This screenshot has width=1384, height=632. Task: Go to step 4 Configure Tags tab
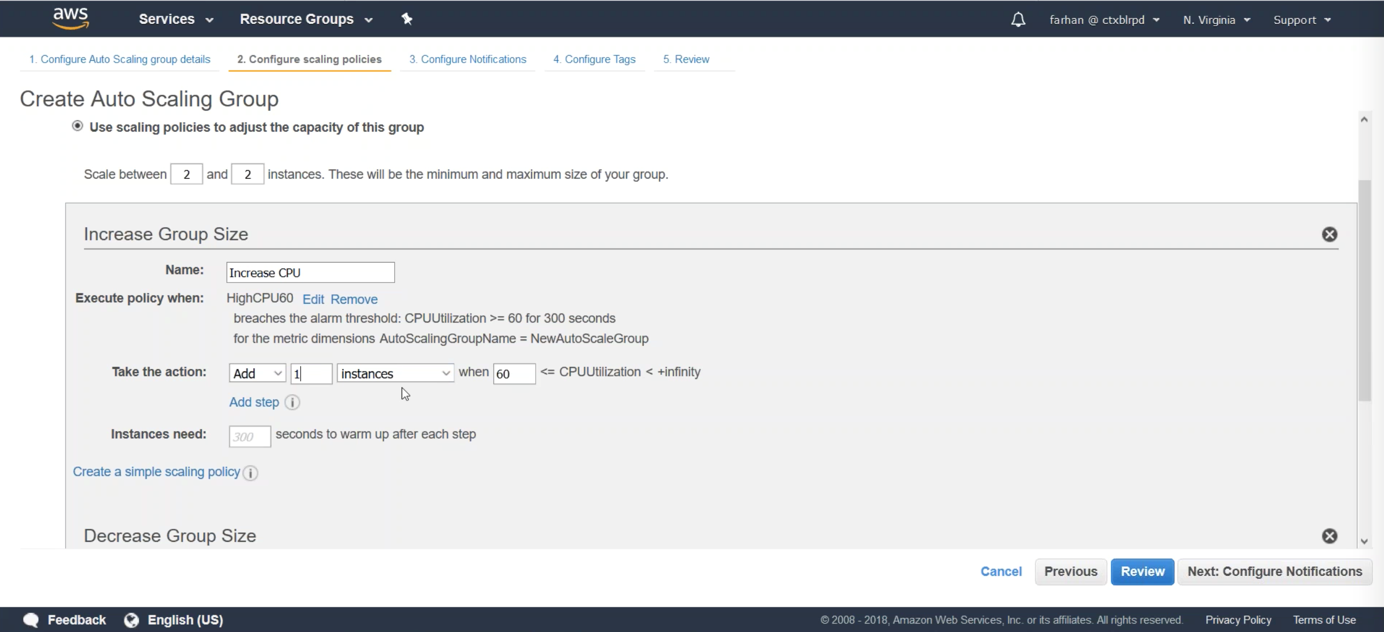tap(594, 59)
